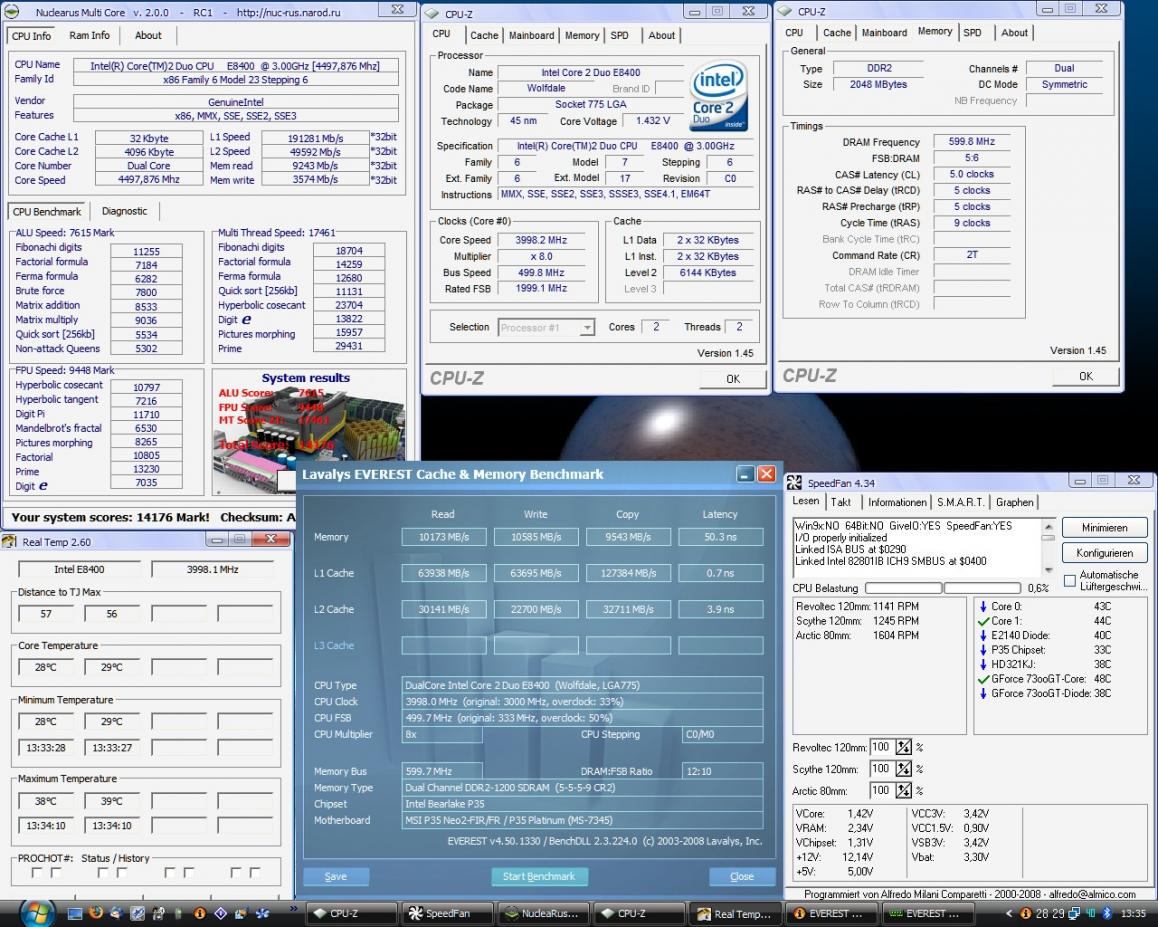Click the orange EVEREST tray icon

(1025, 914)
